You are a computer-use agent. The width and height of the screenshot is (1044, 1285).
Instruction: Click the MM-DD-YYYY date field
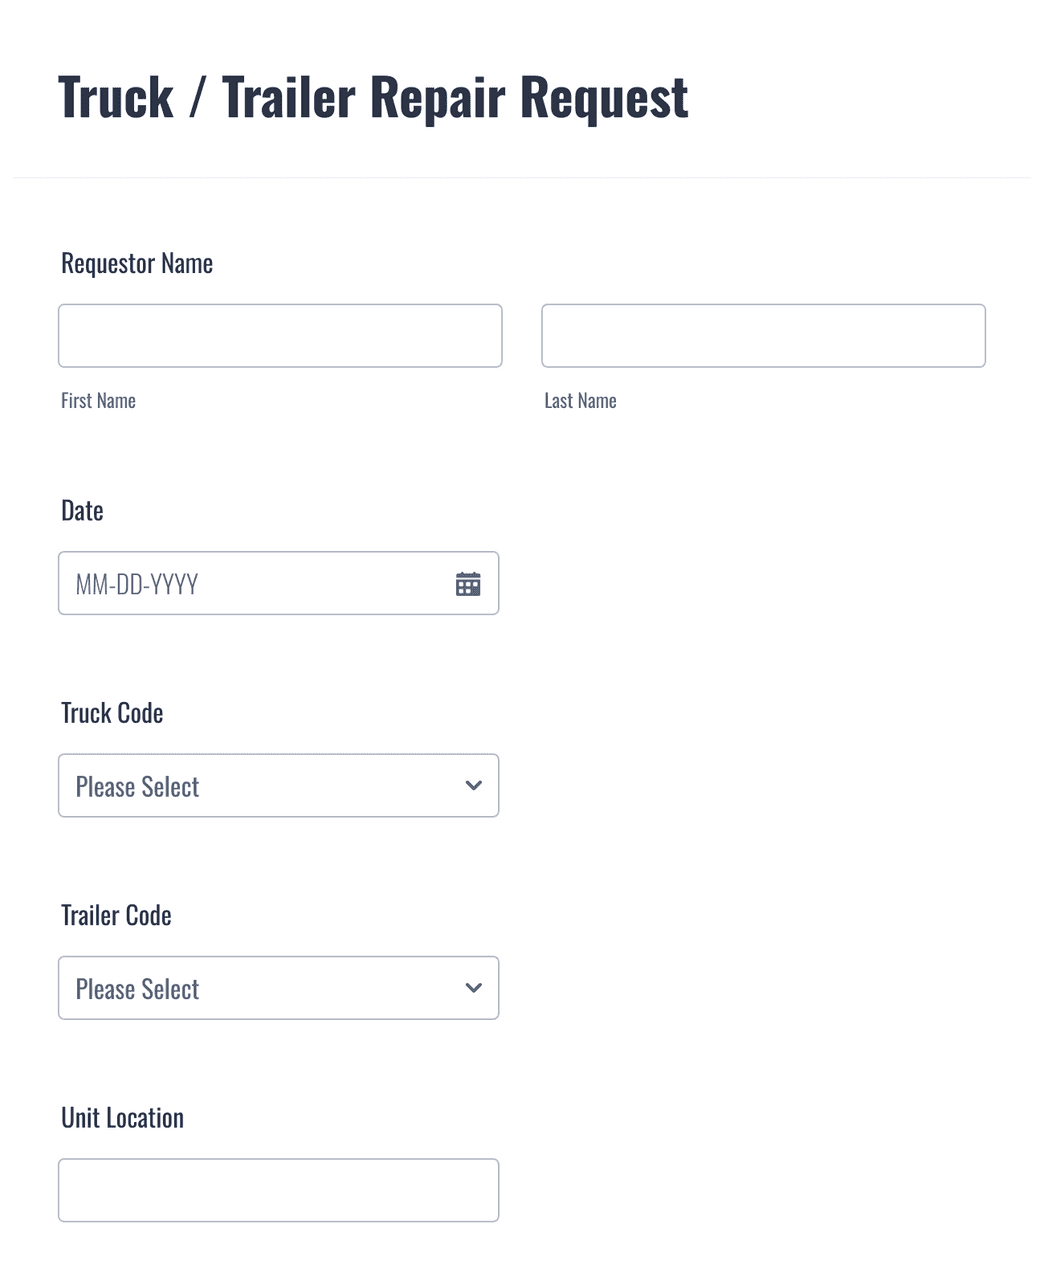pyautogui.click(x=250, y=584)
